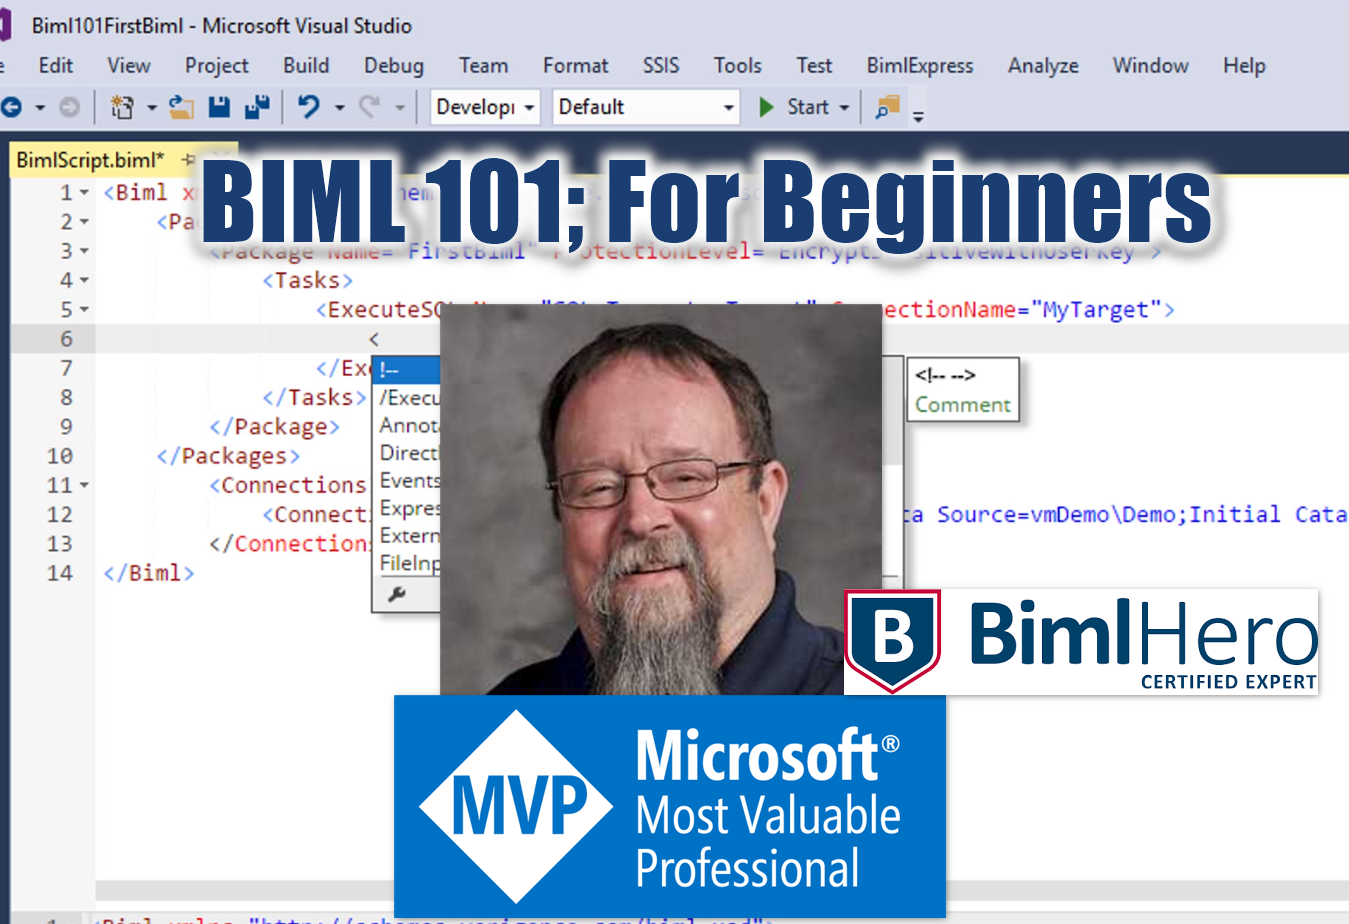Click the '</Tasks>' closing tag on line 8
The height and width of the screenshot is (924, 1349).
point(314,397)
